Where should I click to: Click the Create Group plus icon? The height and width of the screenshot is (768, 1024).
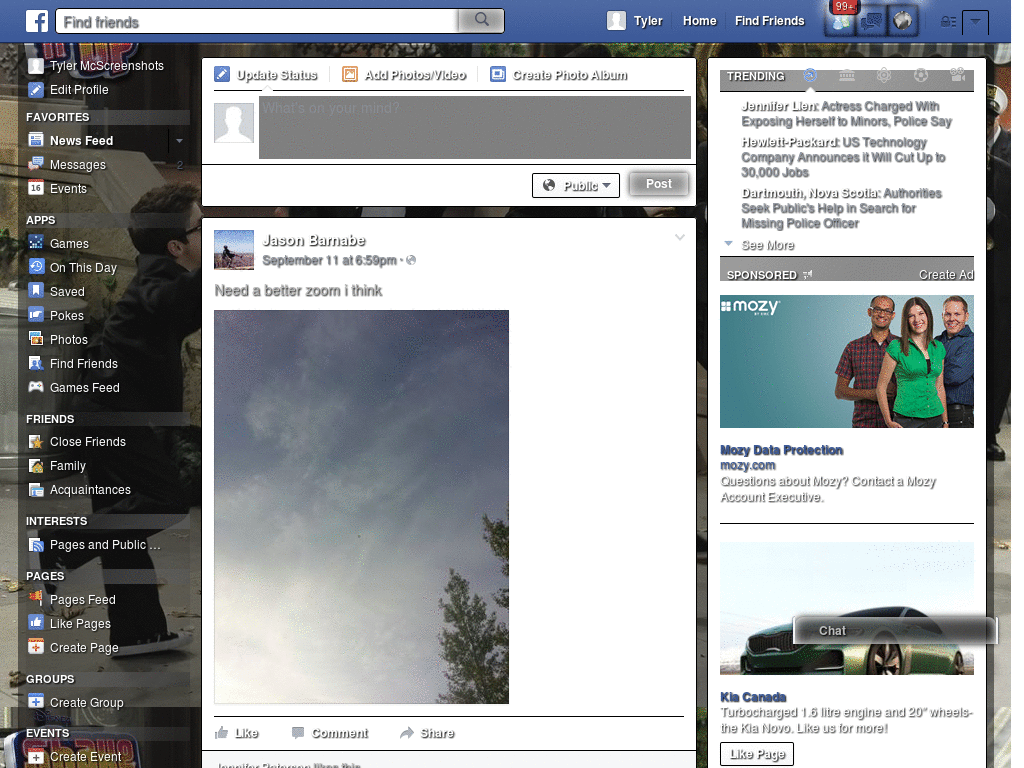tap(36, 701)
